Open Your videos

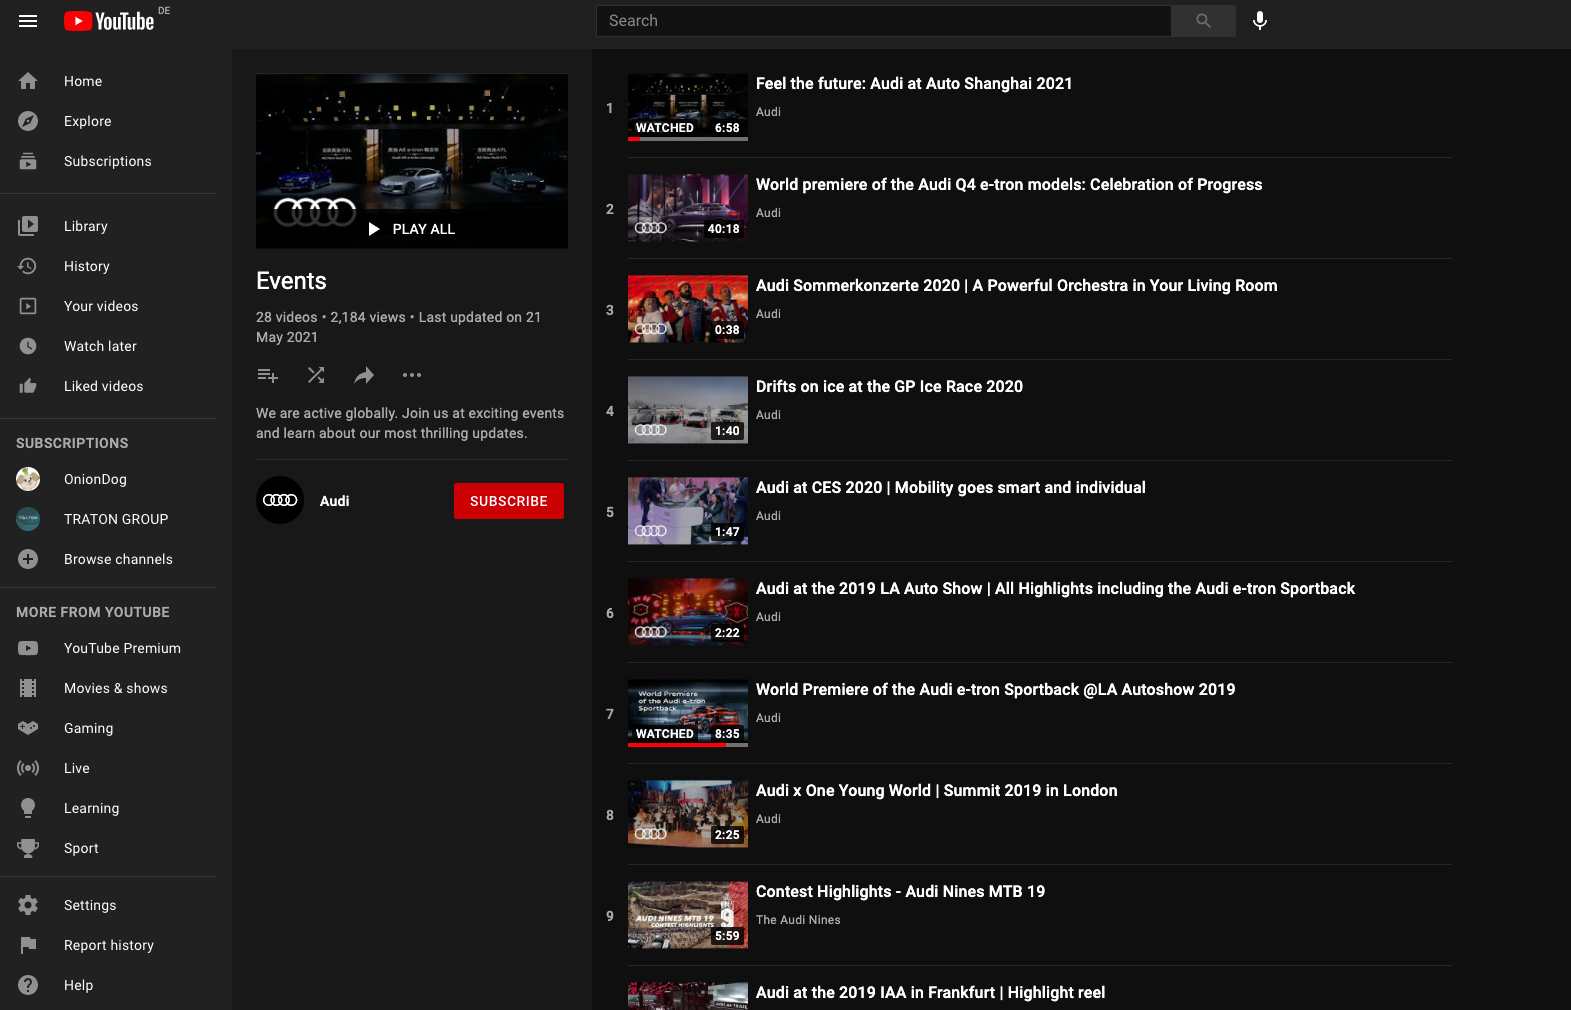[x=108, y=306]
